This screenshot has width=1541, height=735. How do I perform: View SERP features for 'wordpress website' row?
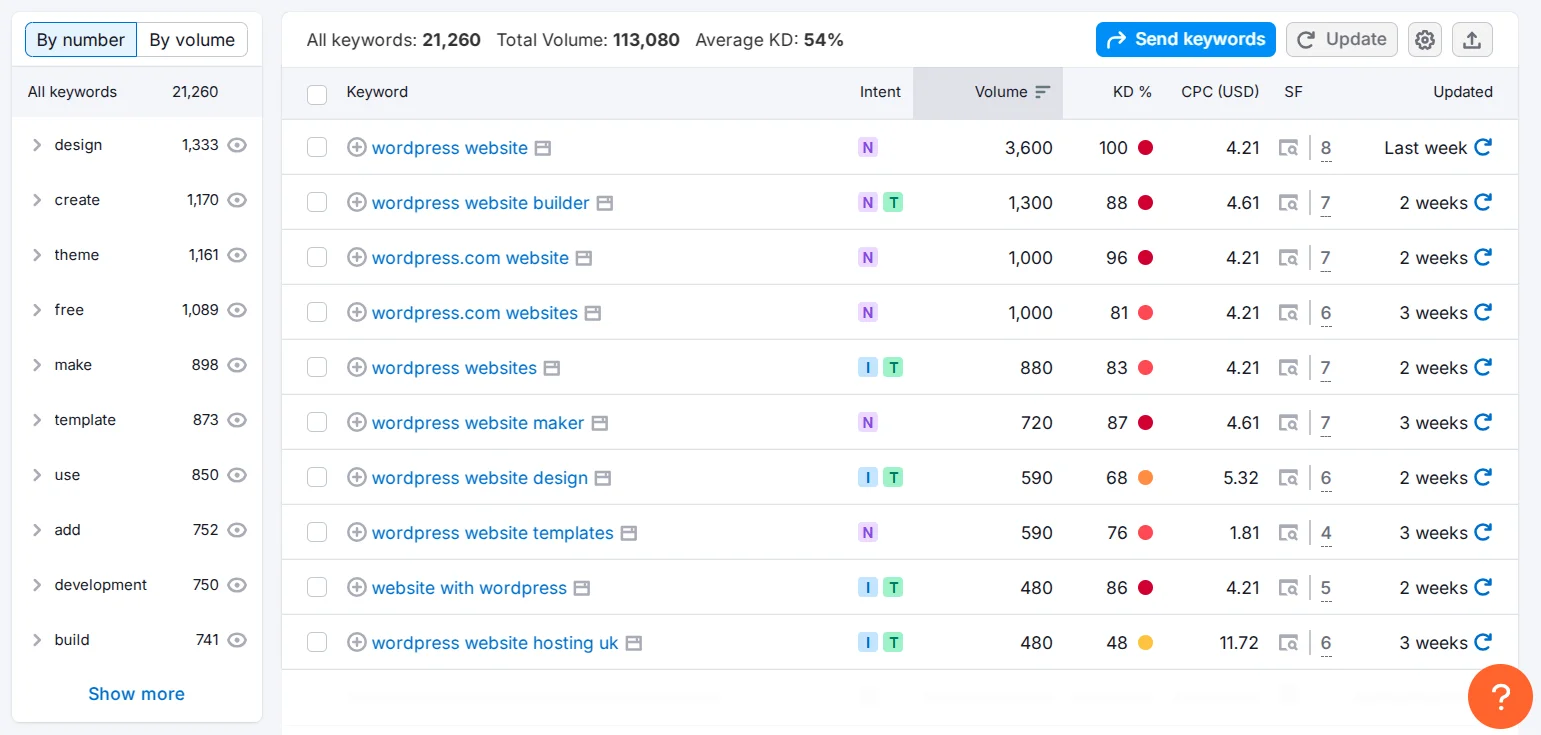tap(1326, 148)
